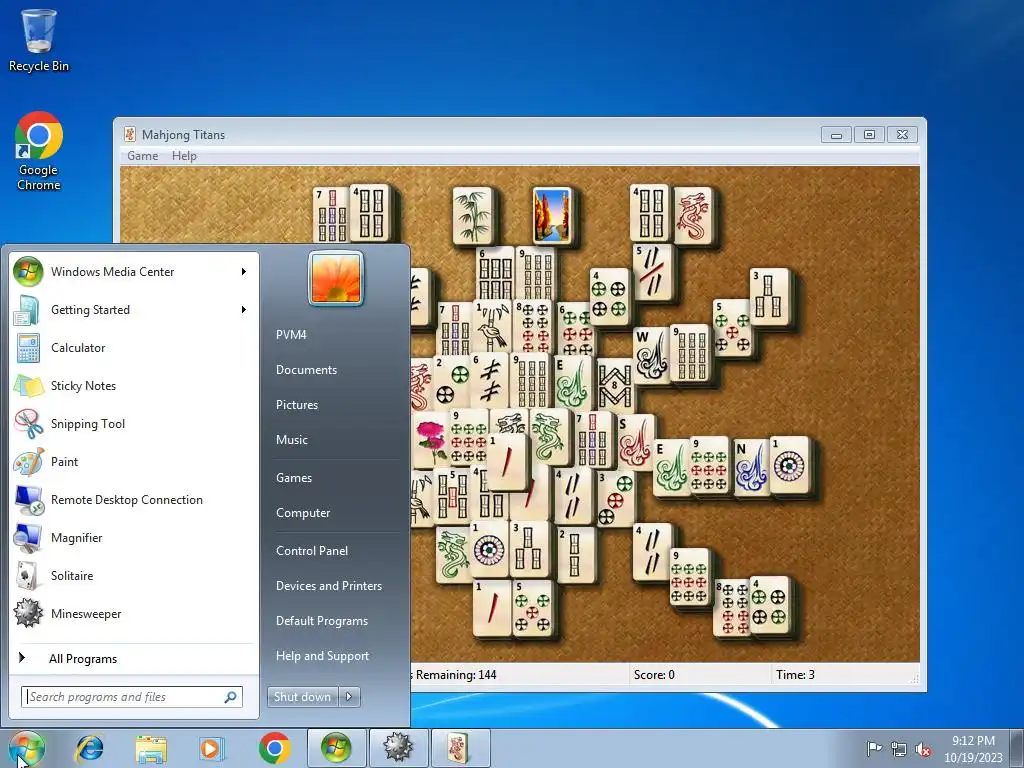Click the green Windows orb taskbar button

click(336, 748)
